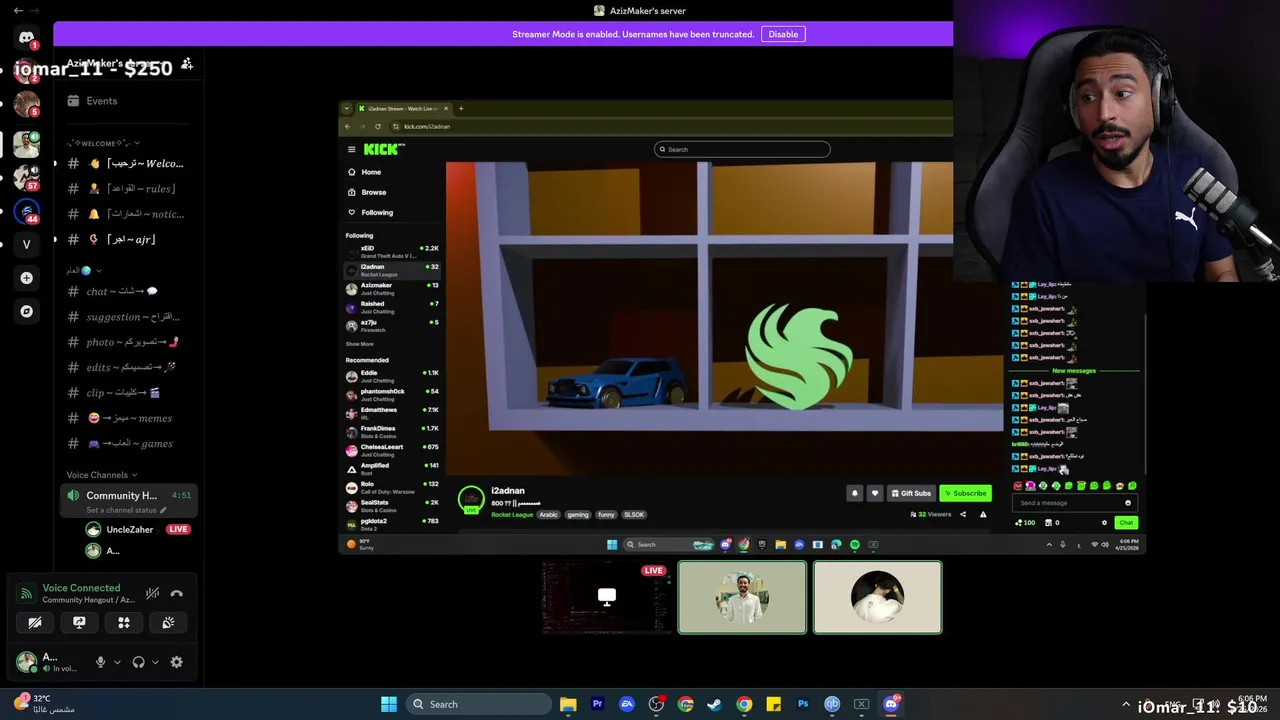
Task: Open the edits text channel
Action: (128, 367)
